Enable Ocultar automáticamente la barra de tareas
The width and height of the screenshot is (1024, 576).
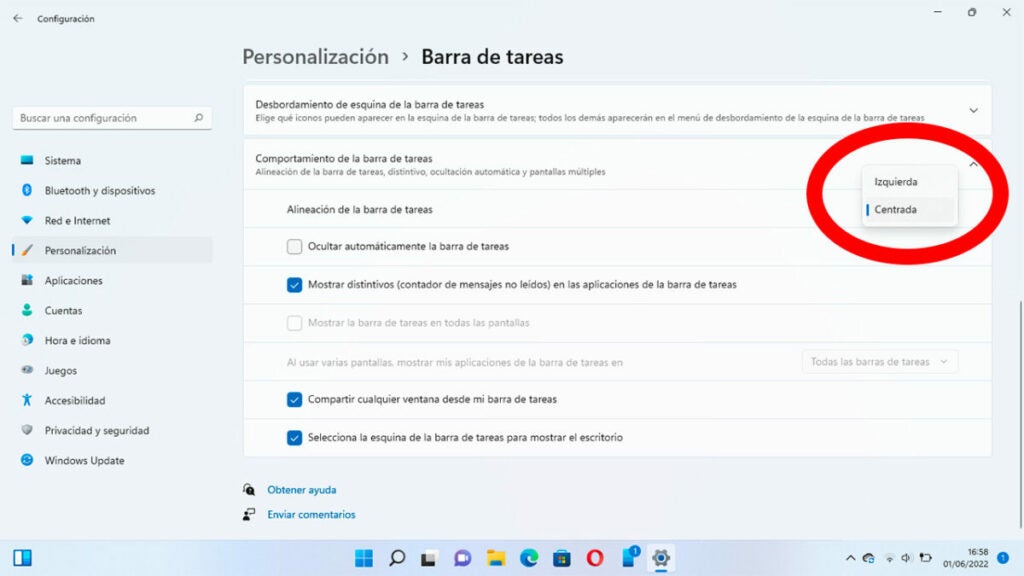click(x=295, y=246)
